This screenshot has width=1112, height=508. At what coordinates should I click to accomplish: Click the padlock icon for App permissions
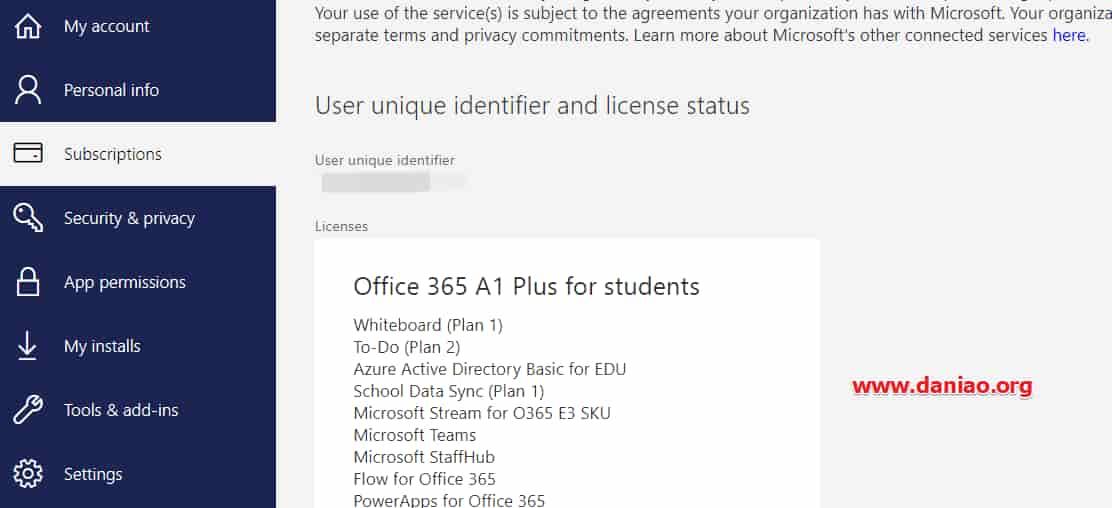28,282
